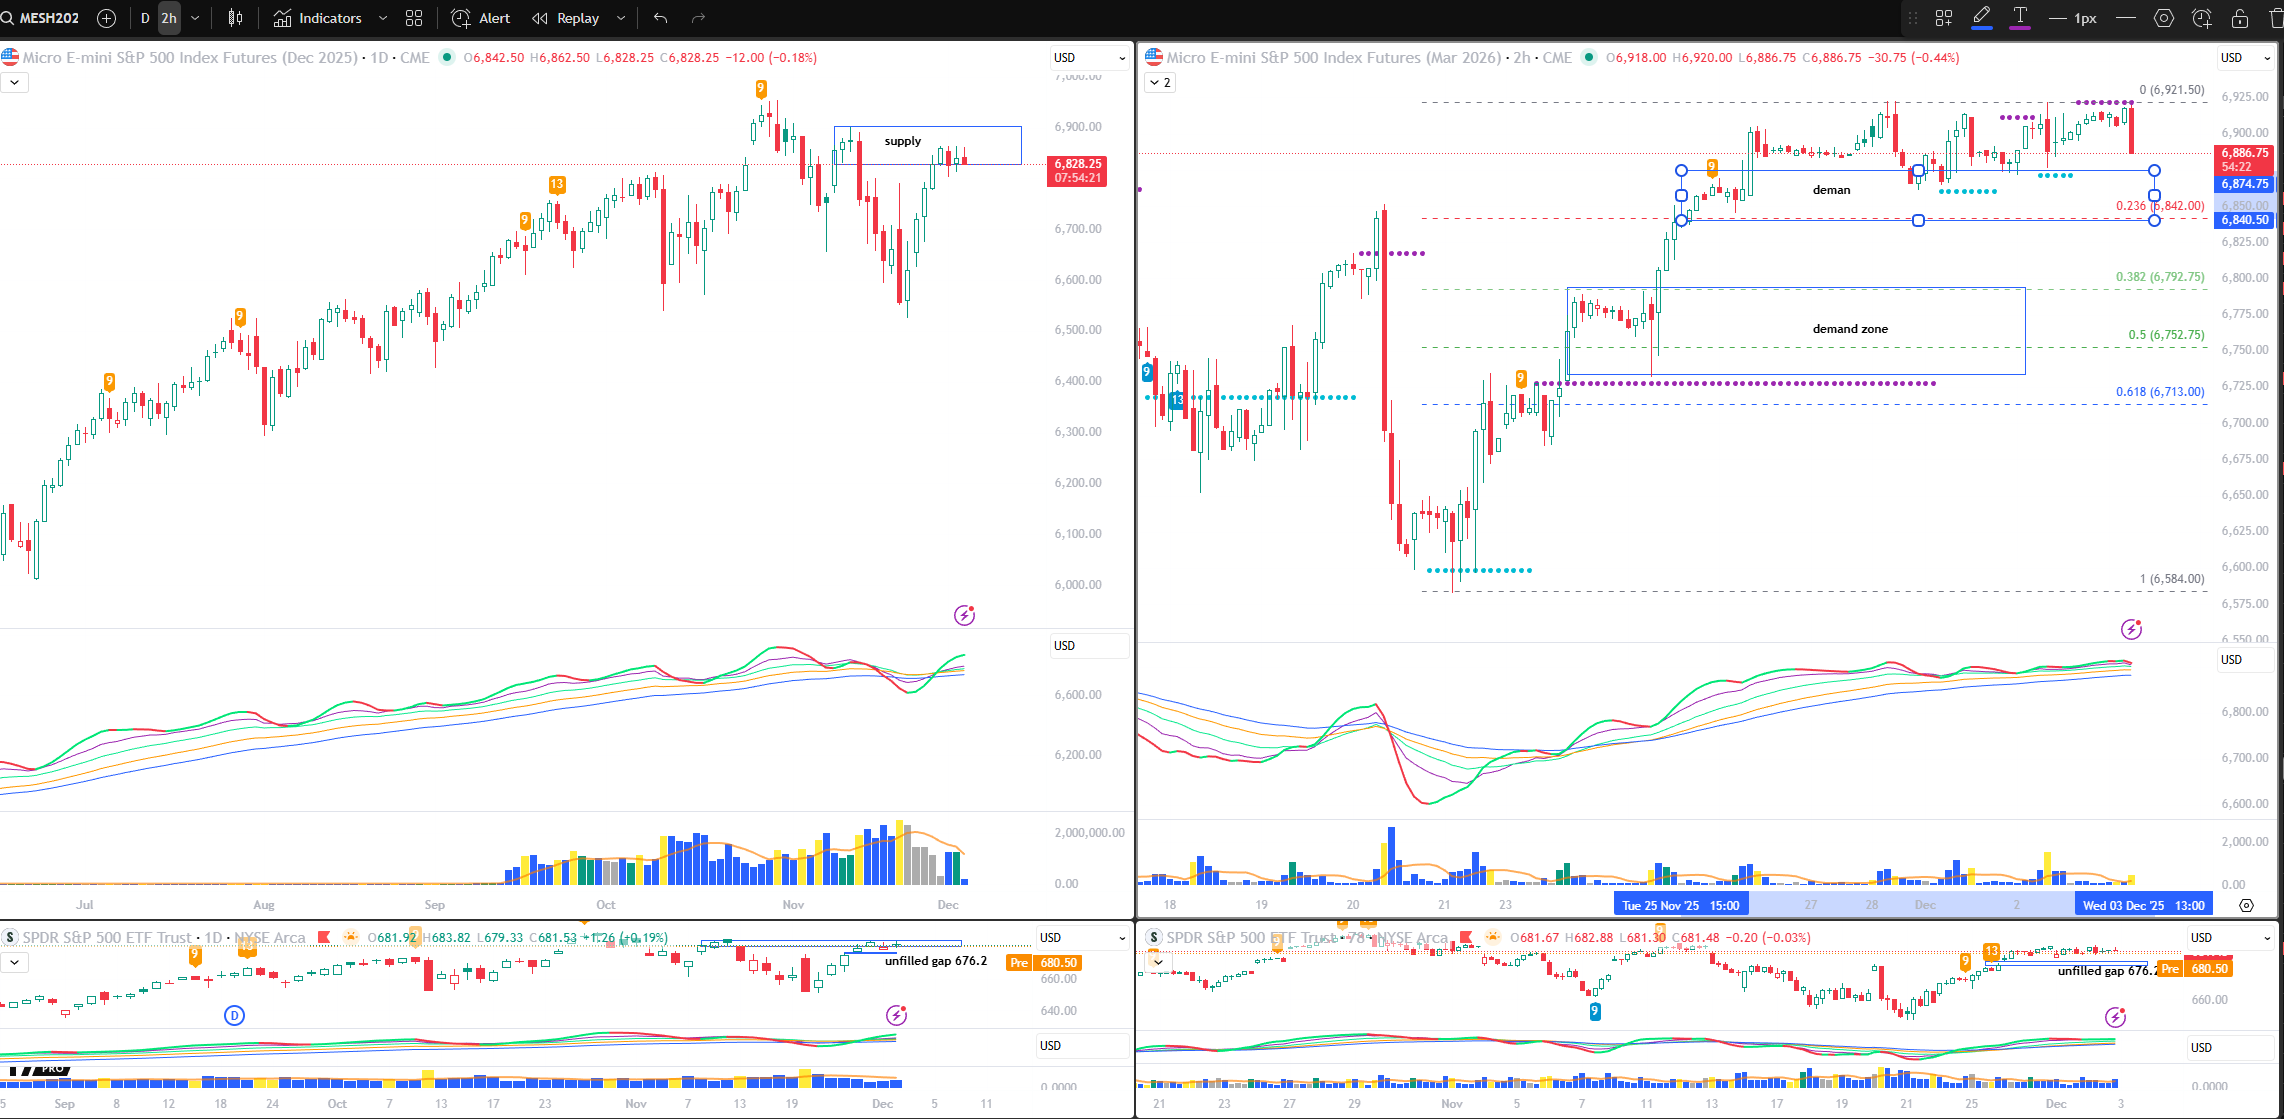The width and height of the screenshot is (2284, 1119).
Task: Open the Indicators menu
Action: (x=318, y=18)
